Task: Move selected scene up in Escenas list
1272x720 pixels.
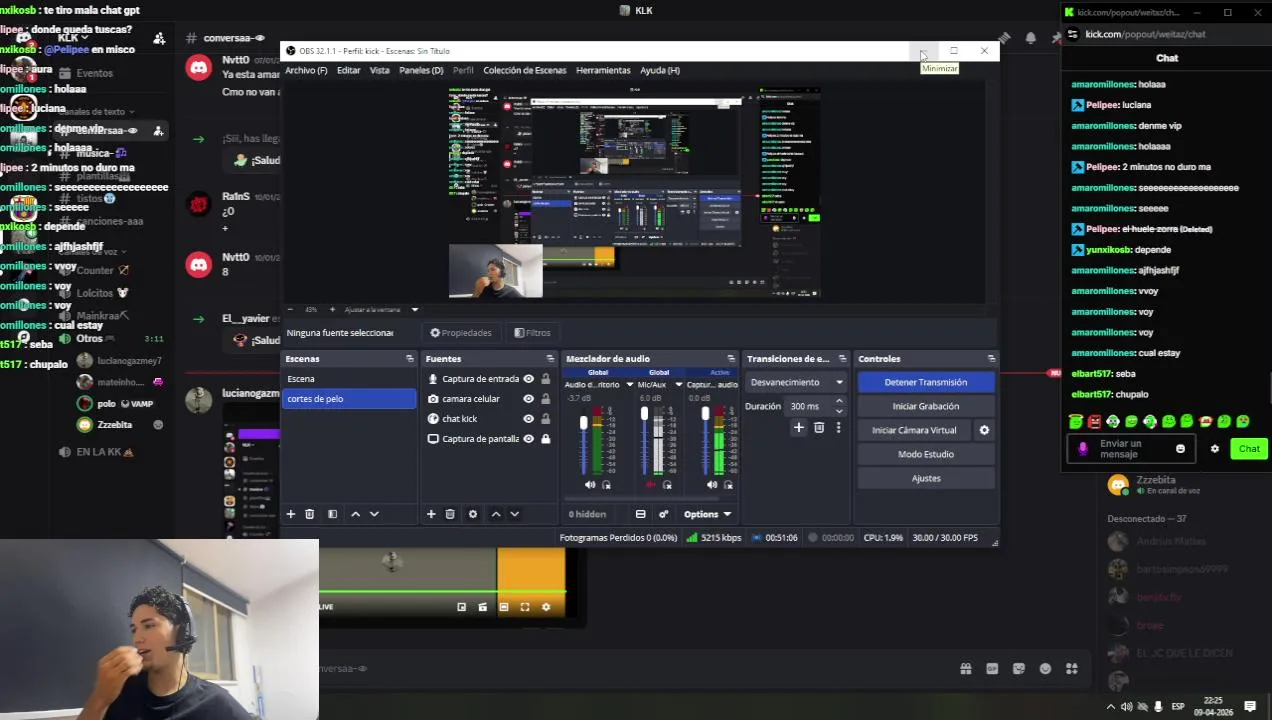Action: point(355,514)
